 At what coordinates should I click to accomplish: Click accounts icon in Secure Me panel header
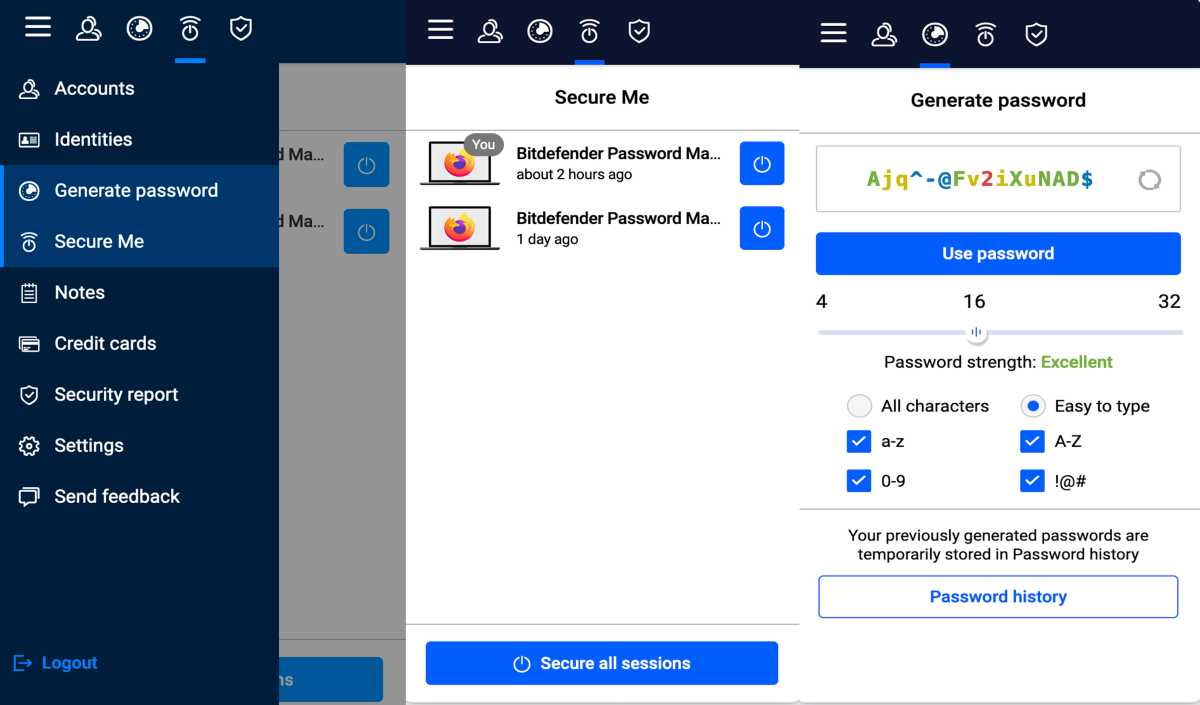click(x=490, y=32)
